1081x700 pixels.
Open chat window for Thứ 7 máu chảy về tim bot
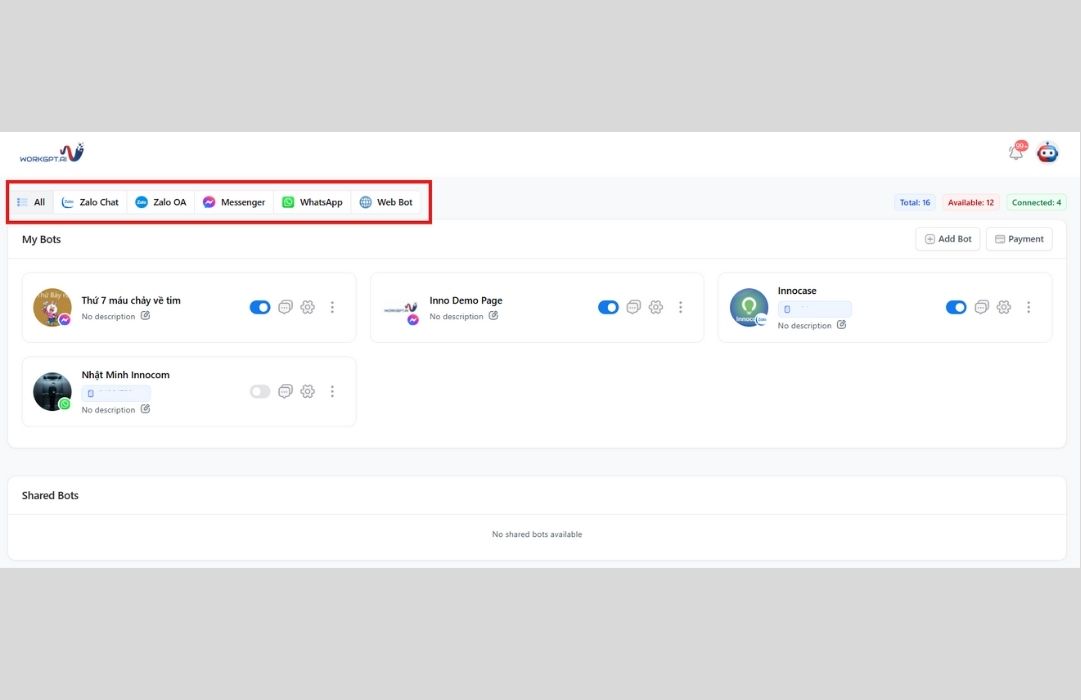(x=285, y=307)
